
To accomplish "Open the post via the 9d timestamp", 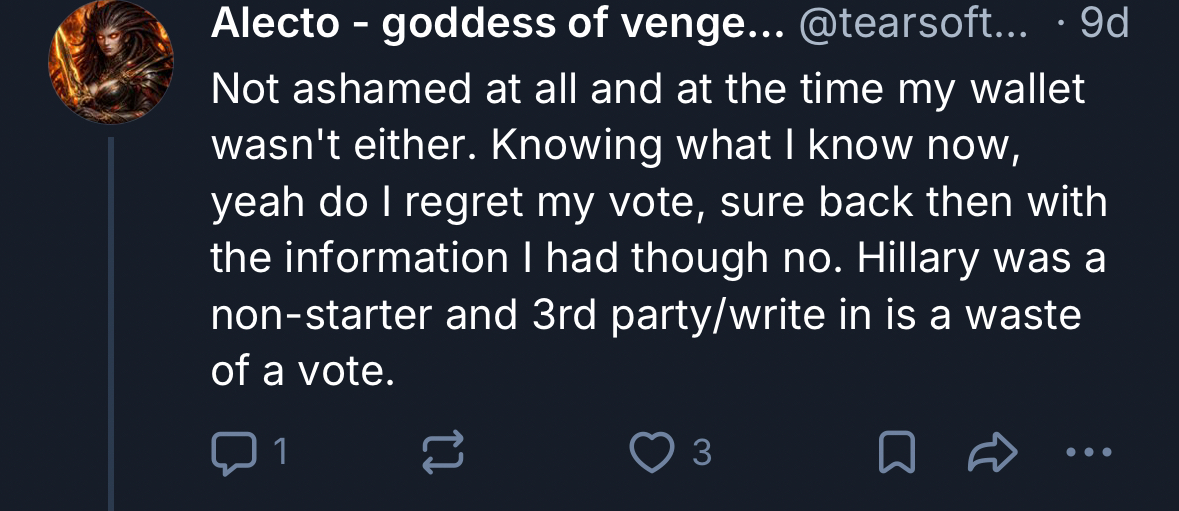I will tap(1103, 25).
